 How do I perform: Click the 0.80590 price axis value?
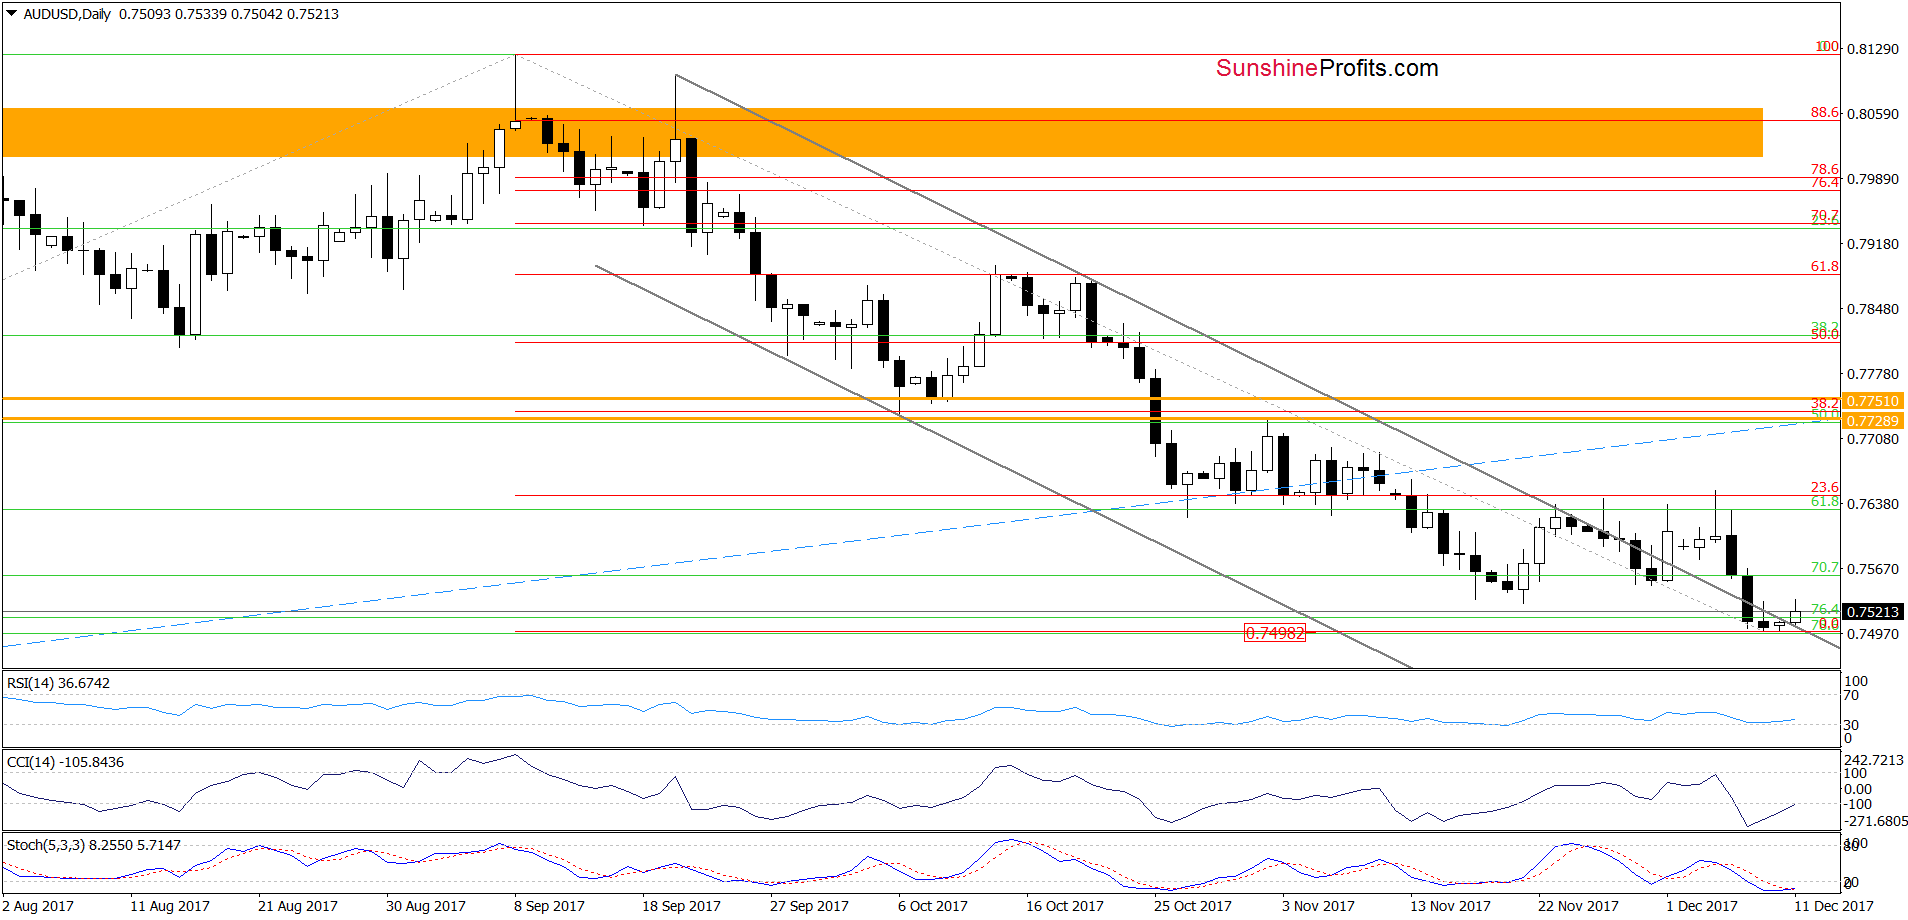[1873, 114]
